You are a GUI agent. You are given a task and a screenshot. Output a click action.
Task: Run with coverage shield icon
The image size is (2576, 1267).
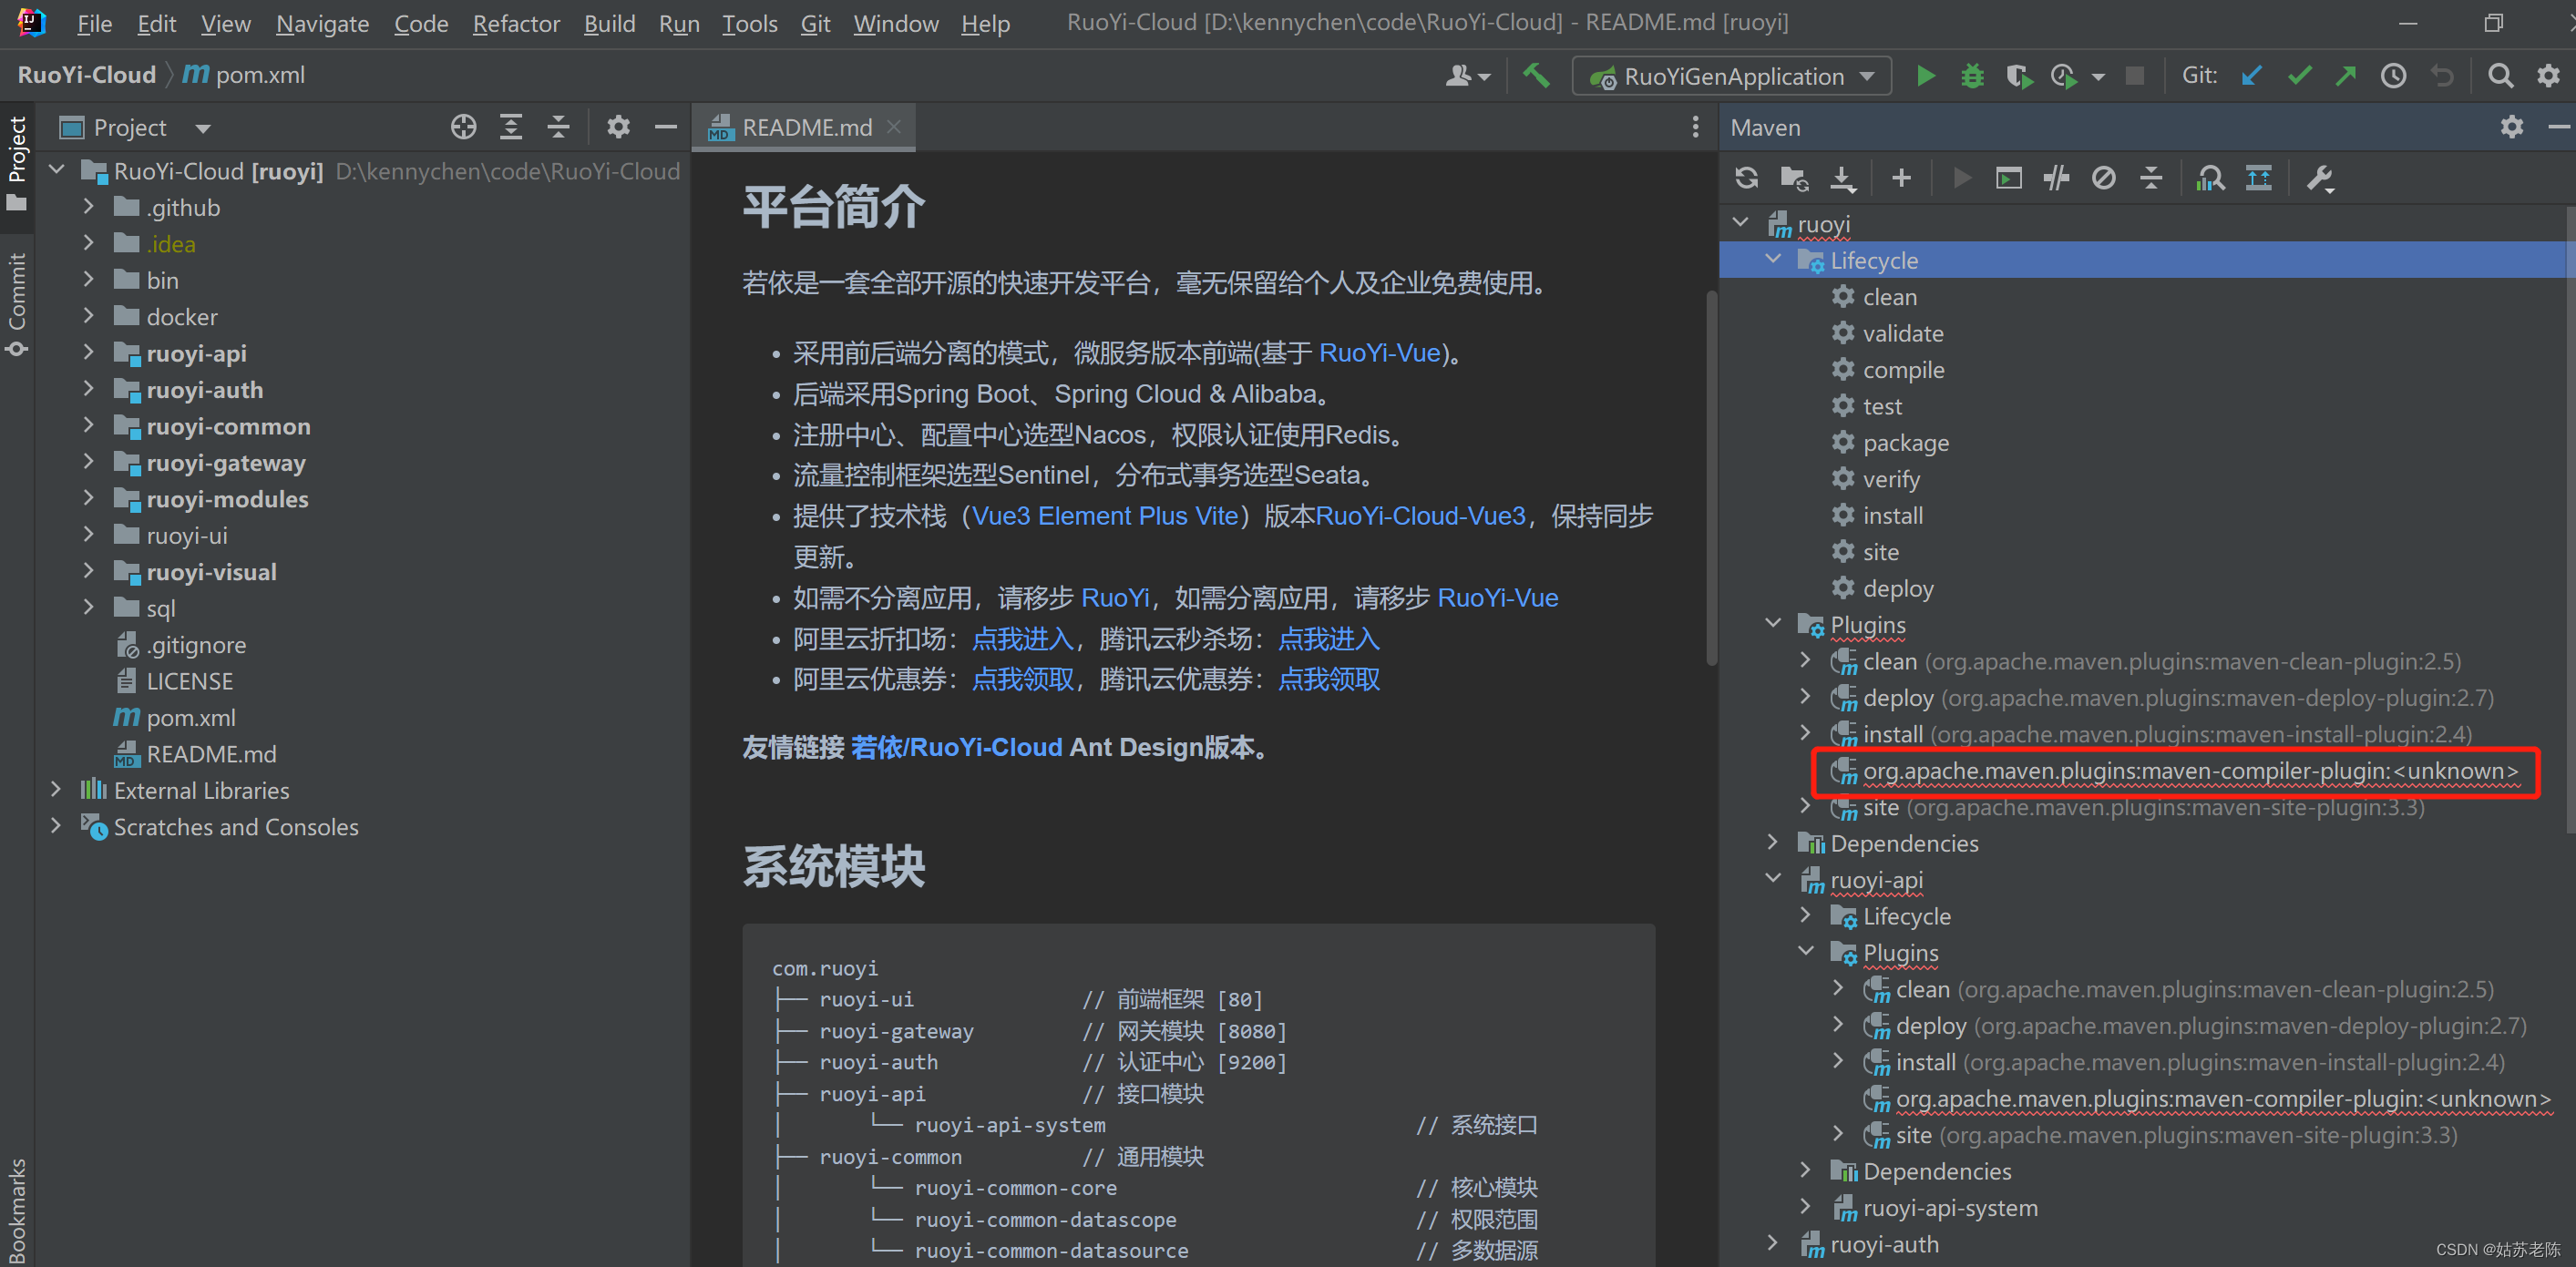(2018, 76)
